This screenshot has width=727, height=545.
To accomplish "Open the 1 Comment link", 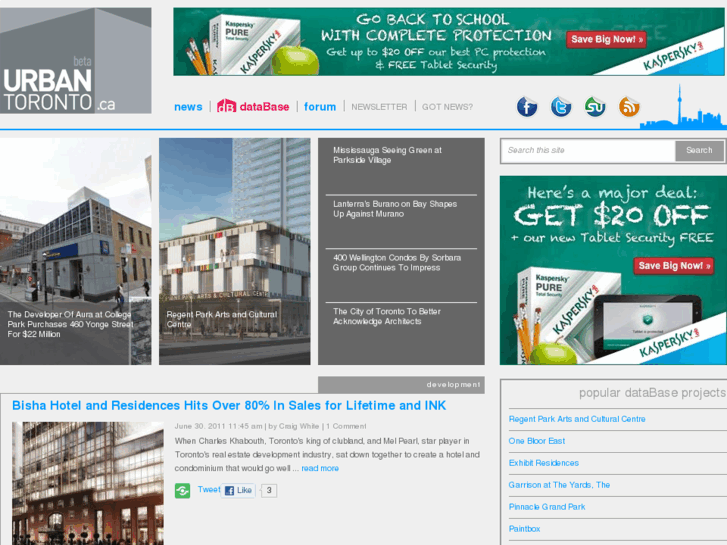I will point(346,426).
